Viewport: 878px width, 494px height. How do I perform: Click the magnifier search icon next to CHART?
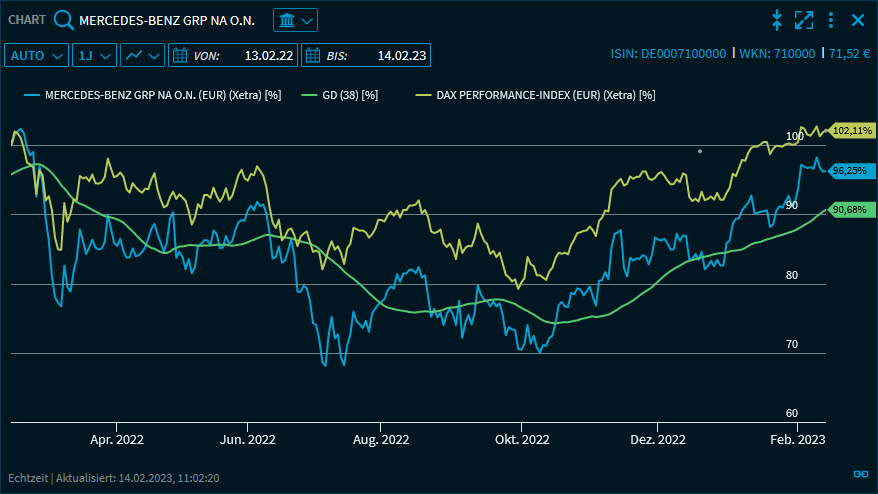tap(64, 20)
